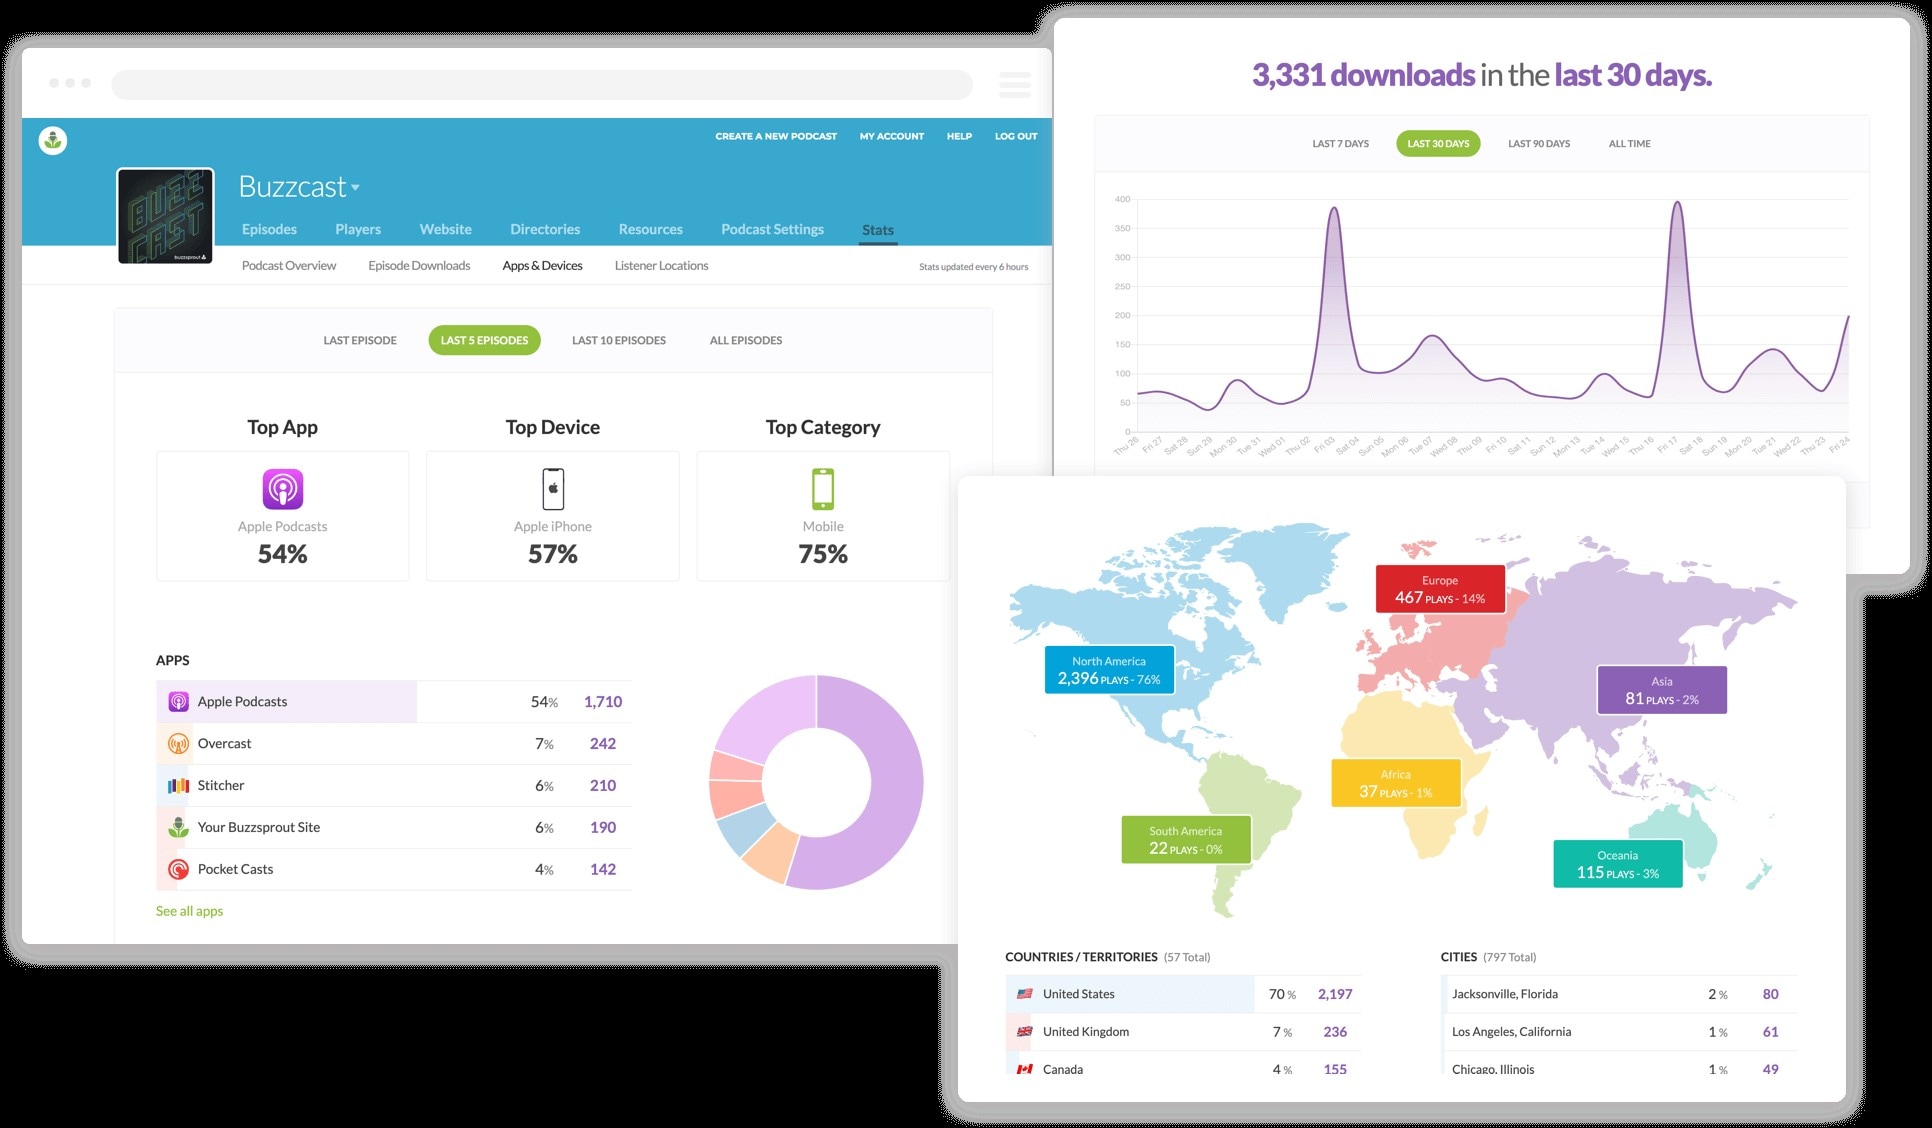Viewport: 1932px width, 1128px height.
Task: Open the Stats tab
Action: coord(877,230)
